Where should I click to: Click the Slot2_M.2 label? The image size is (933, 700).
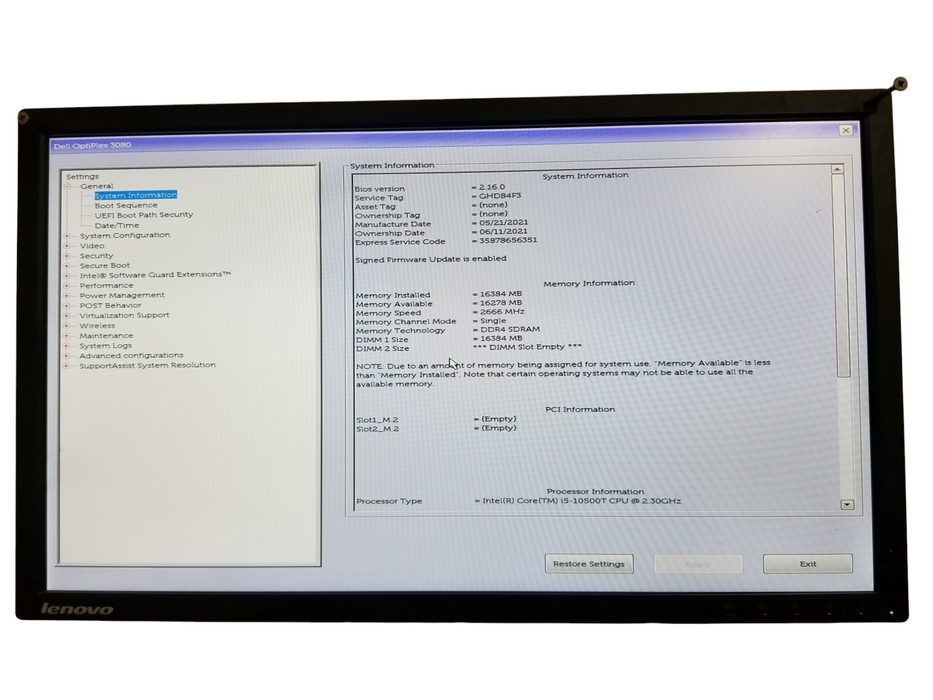378,429
